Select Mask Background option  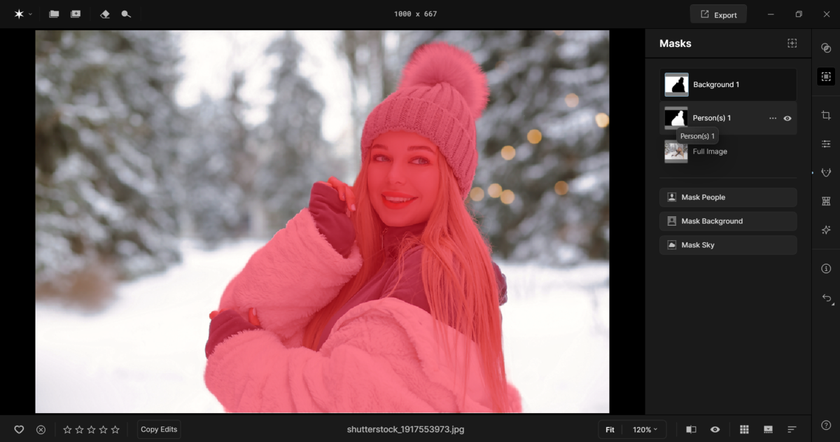click(x=728, y=221)
